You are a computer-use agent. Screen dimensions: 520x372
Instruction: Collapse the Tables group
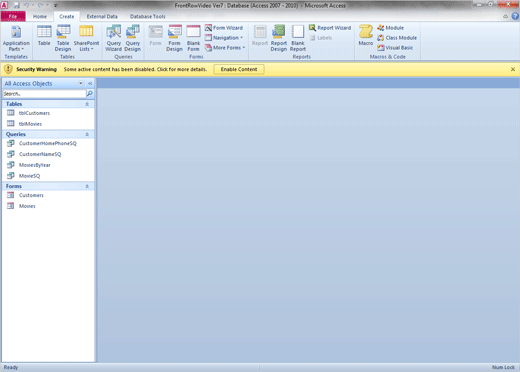(x=87, y=104)
